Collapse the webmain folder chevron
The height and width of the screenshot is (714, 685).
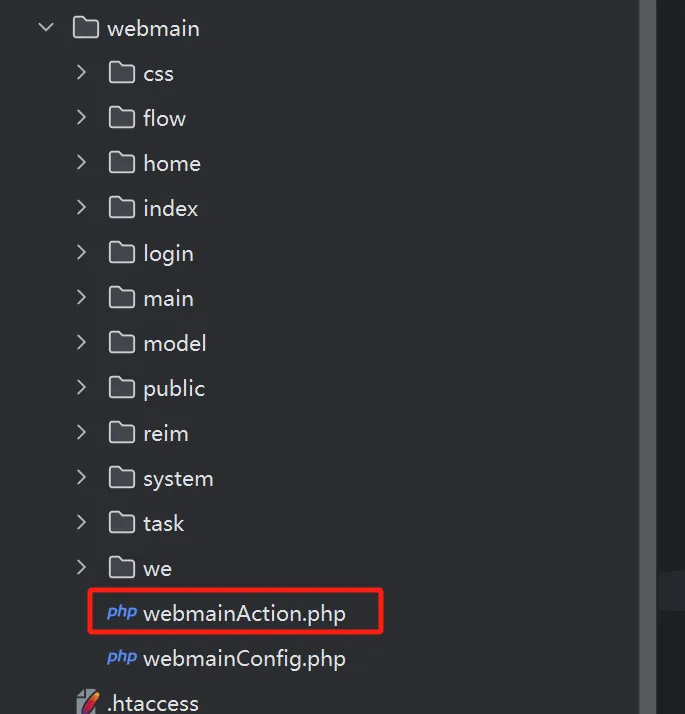46,28
